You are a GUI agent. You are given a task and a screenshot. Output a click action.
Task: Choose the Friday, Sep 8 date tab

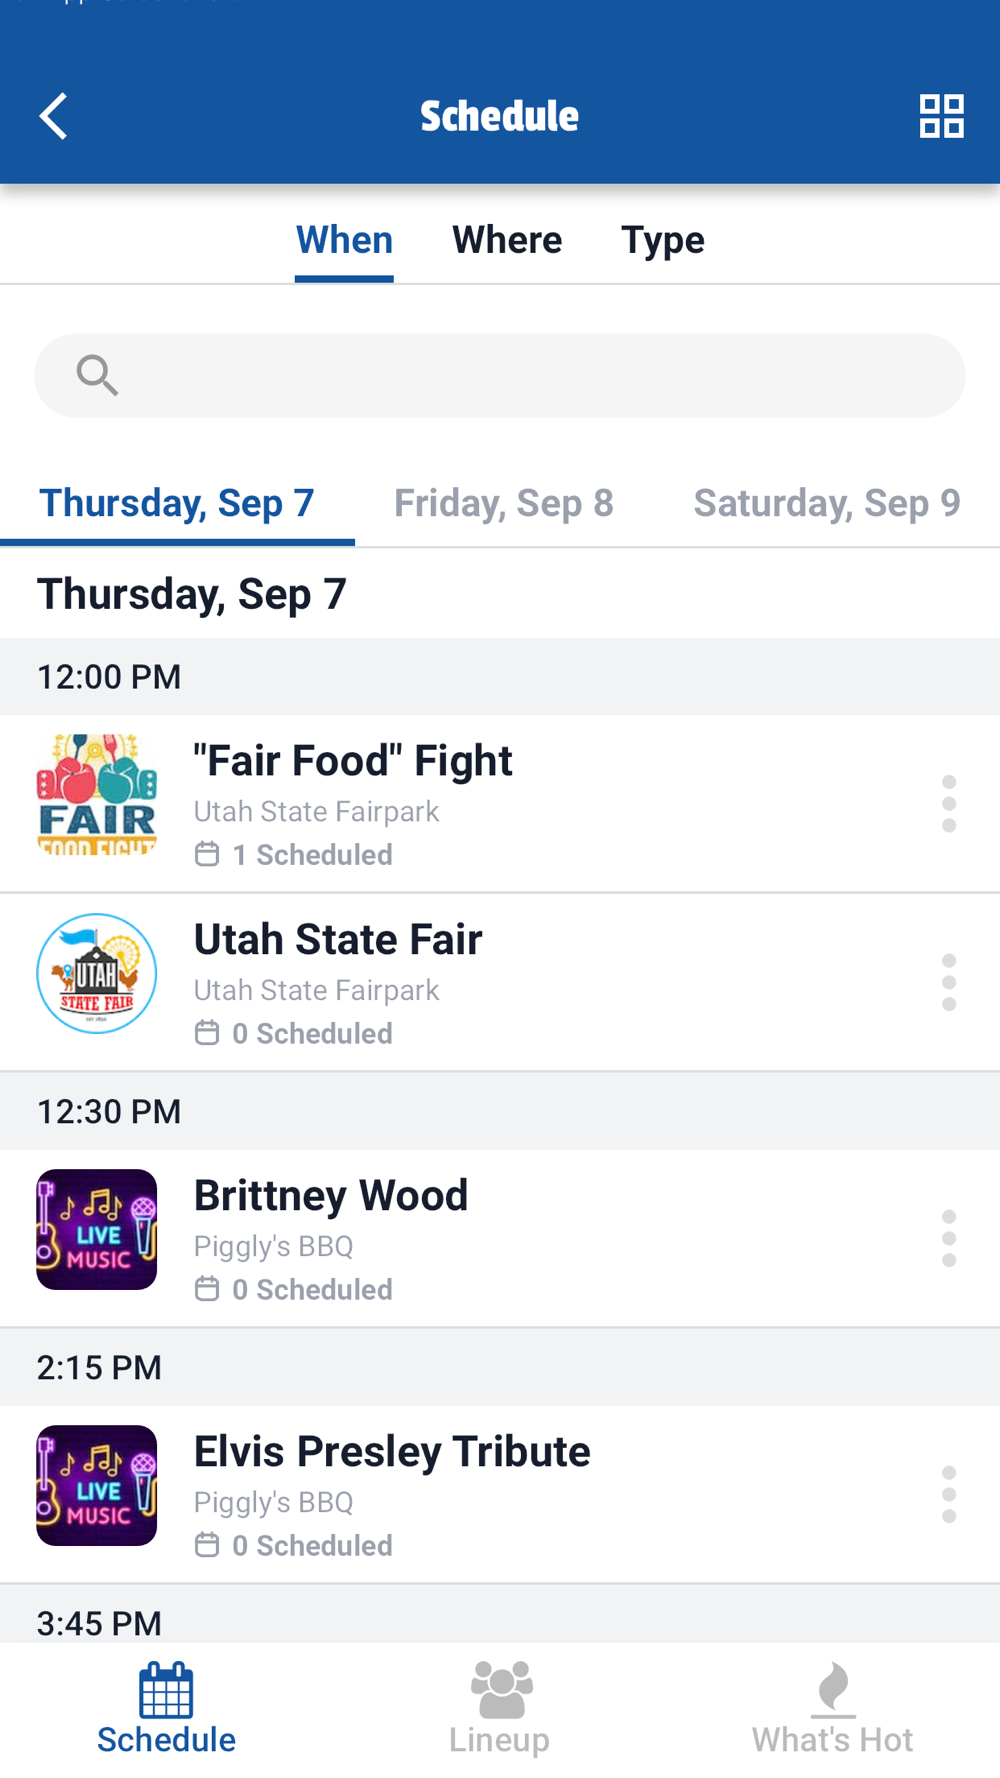point(503,503)
